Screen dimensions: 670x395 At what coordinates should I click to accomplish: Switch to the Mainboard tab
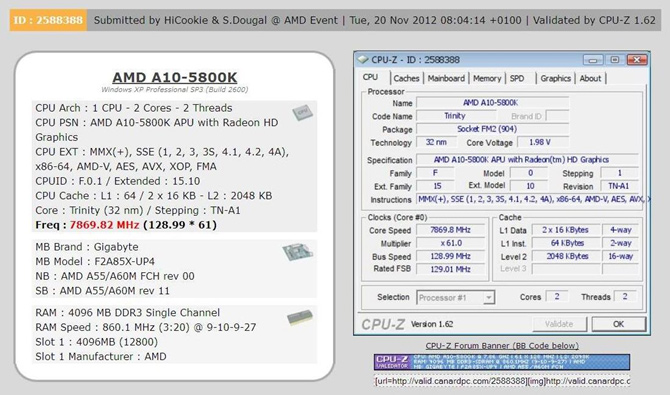point(446,78)
